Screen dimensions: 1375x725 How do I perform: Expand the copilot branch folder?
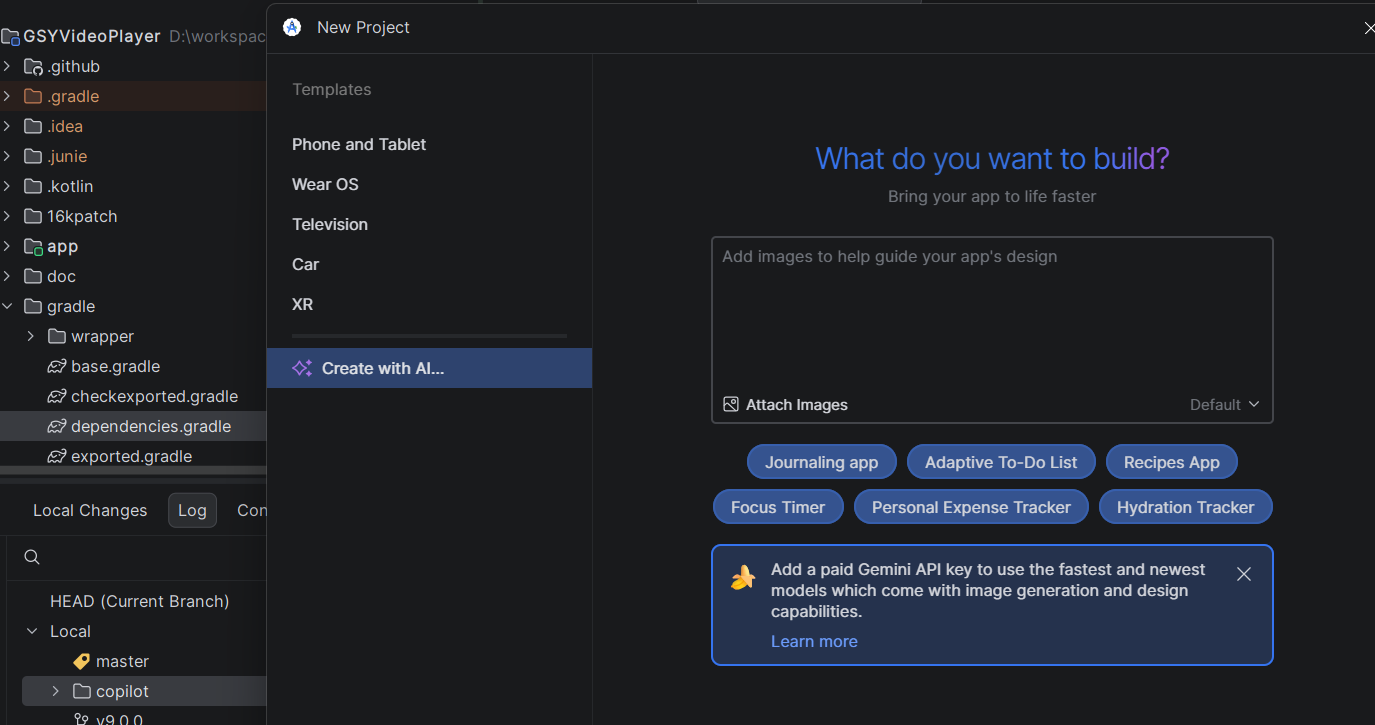pyautogui.click(x=56, y=691)
